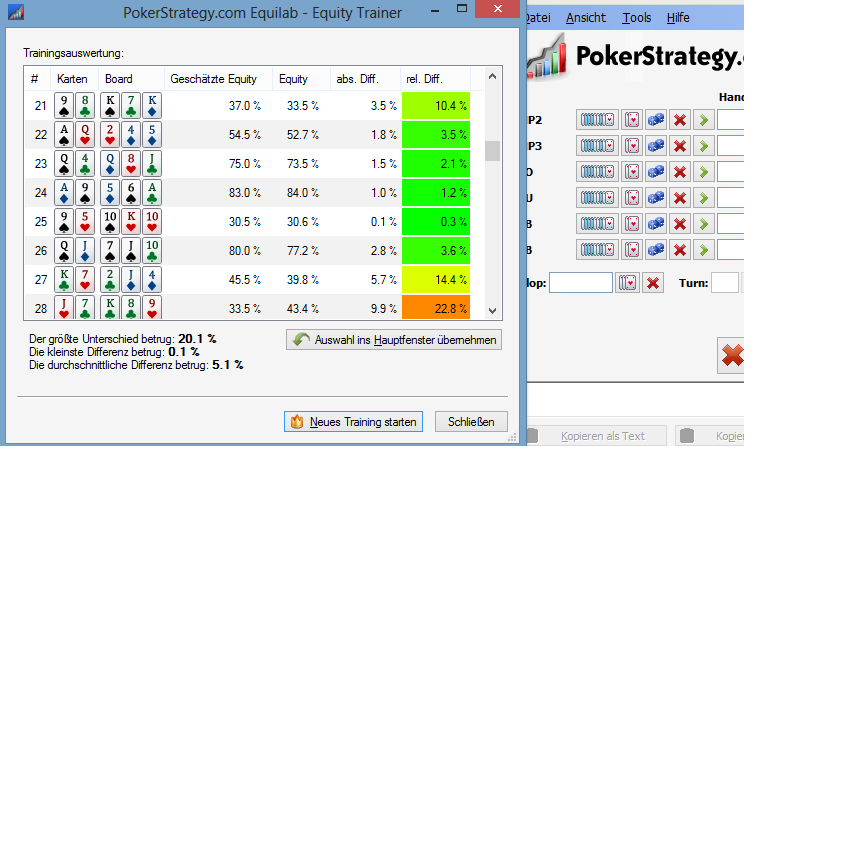Click the blue dice randomize icon for P2
The width and height of the screenshot is (855, 850).
pos(656,120)
